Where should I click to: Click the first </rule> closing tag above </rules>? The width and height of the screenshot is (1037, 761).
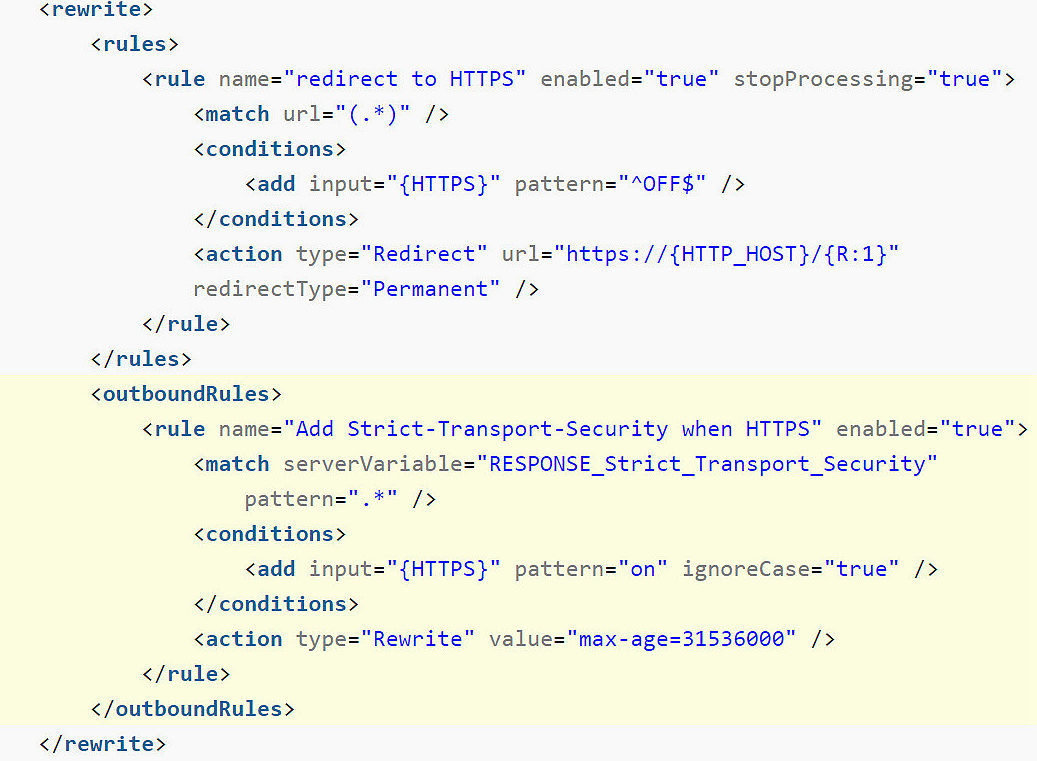point(187,324)
